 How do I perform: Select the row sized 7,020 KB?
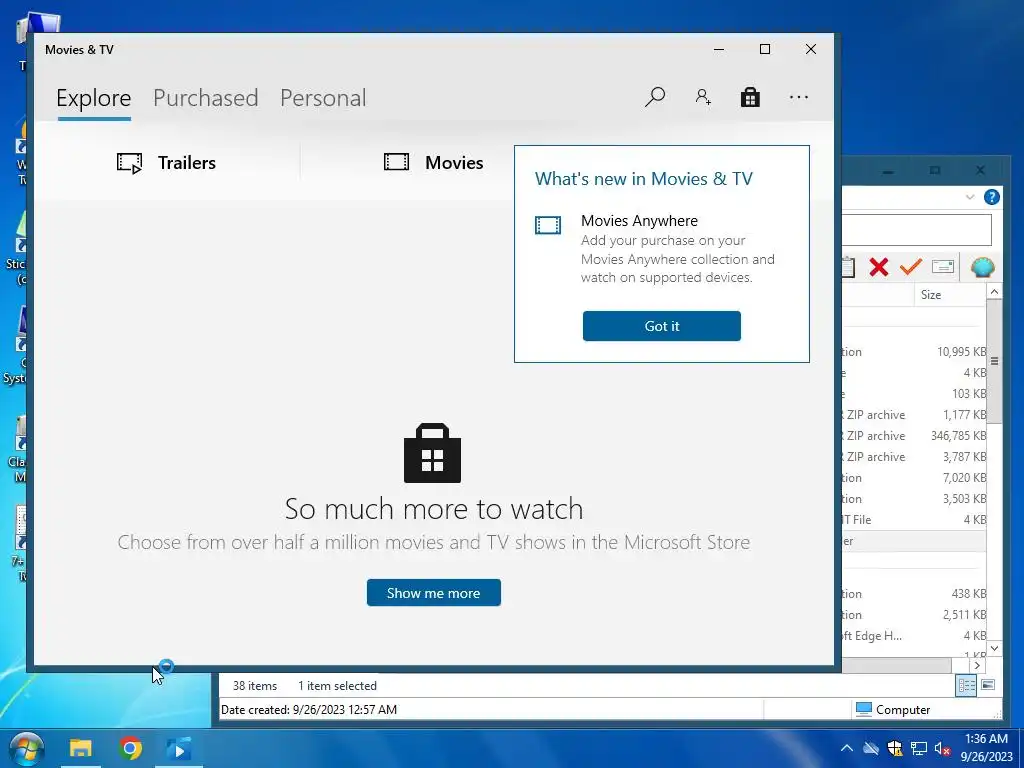pos(914,478)
